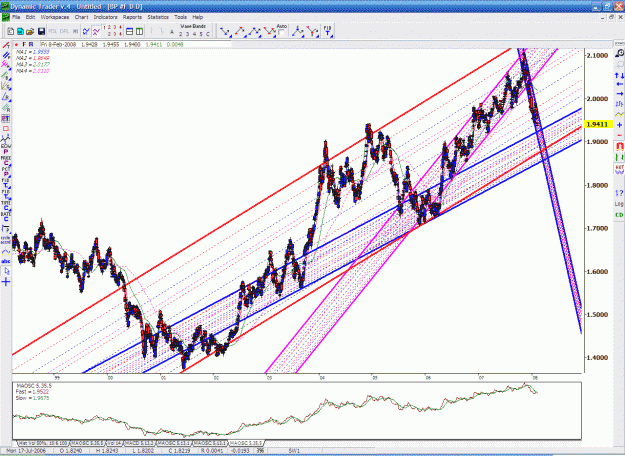Click the up-down arrows icon on right panel
625x456 pixels.
619,76
